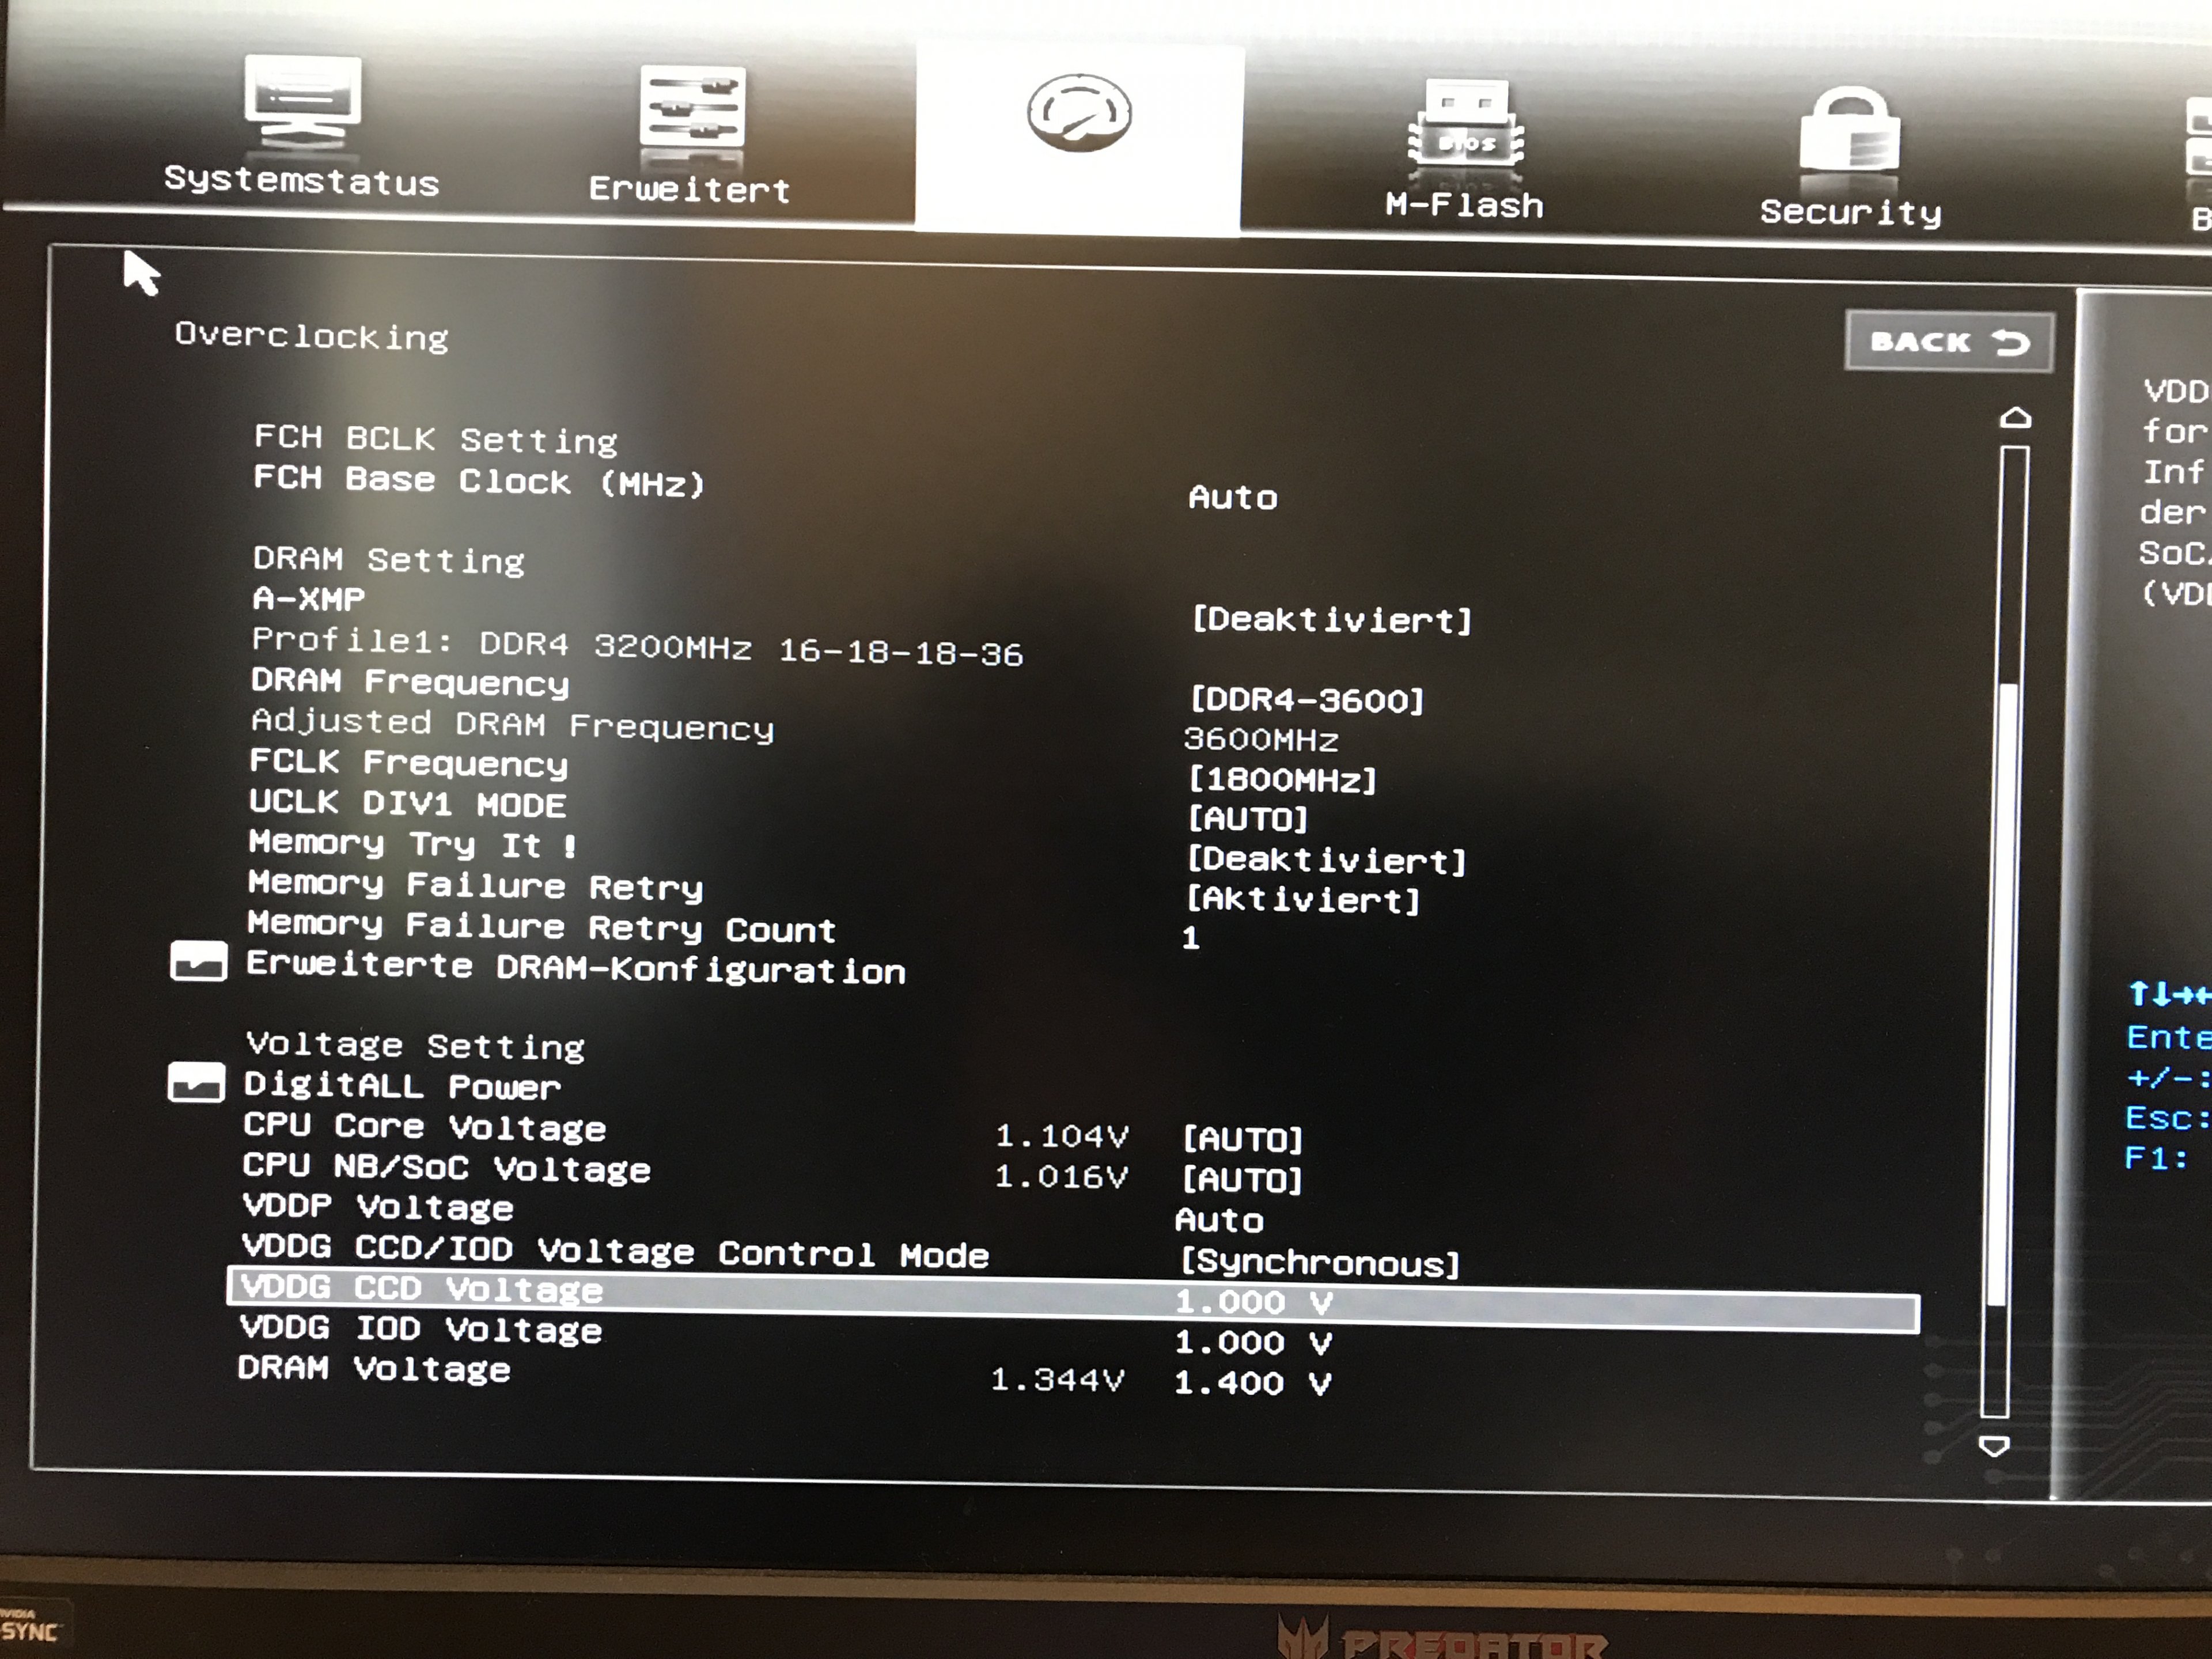Open VDDG CCD/IOD Synchronous mode dropdown
Screen dimensions: 2212x1659
[1319, 1263]
